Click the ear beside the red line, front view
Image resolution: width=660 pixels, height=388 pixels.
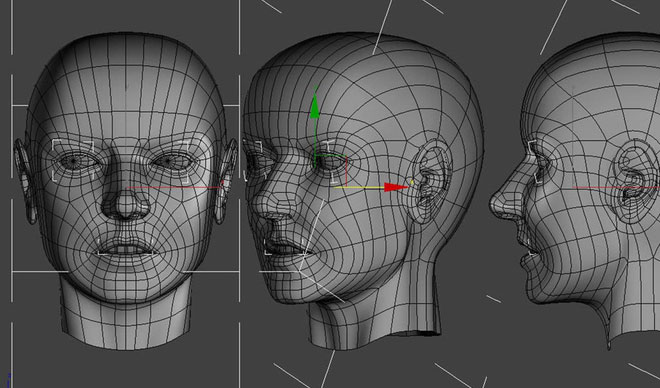point(225,181)
